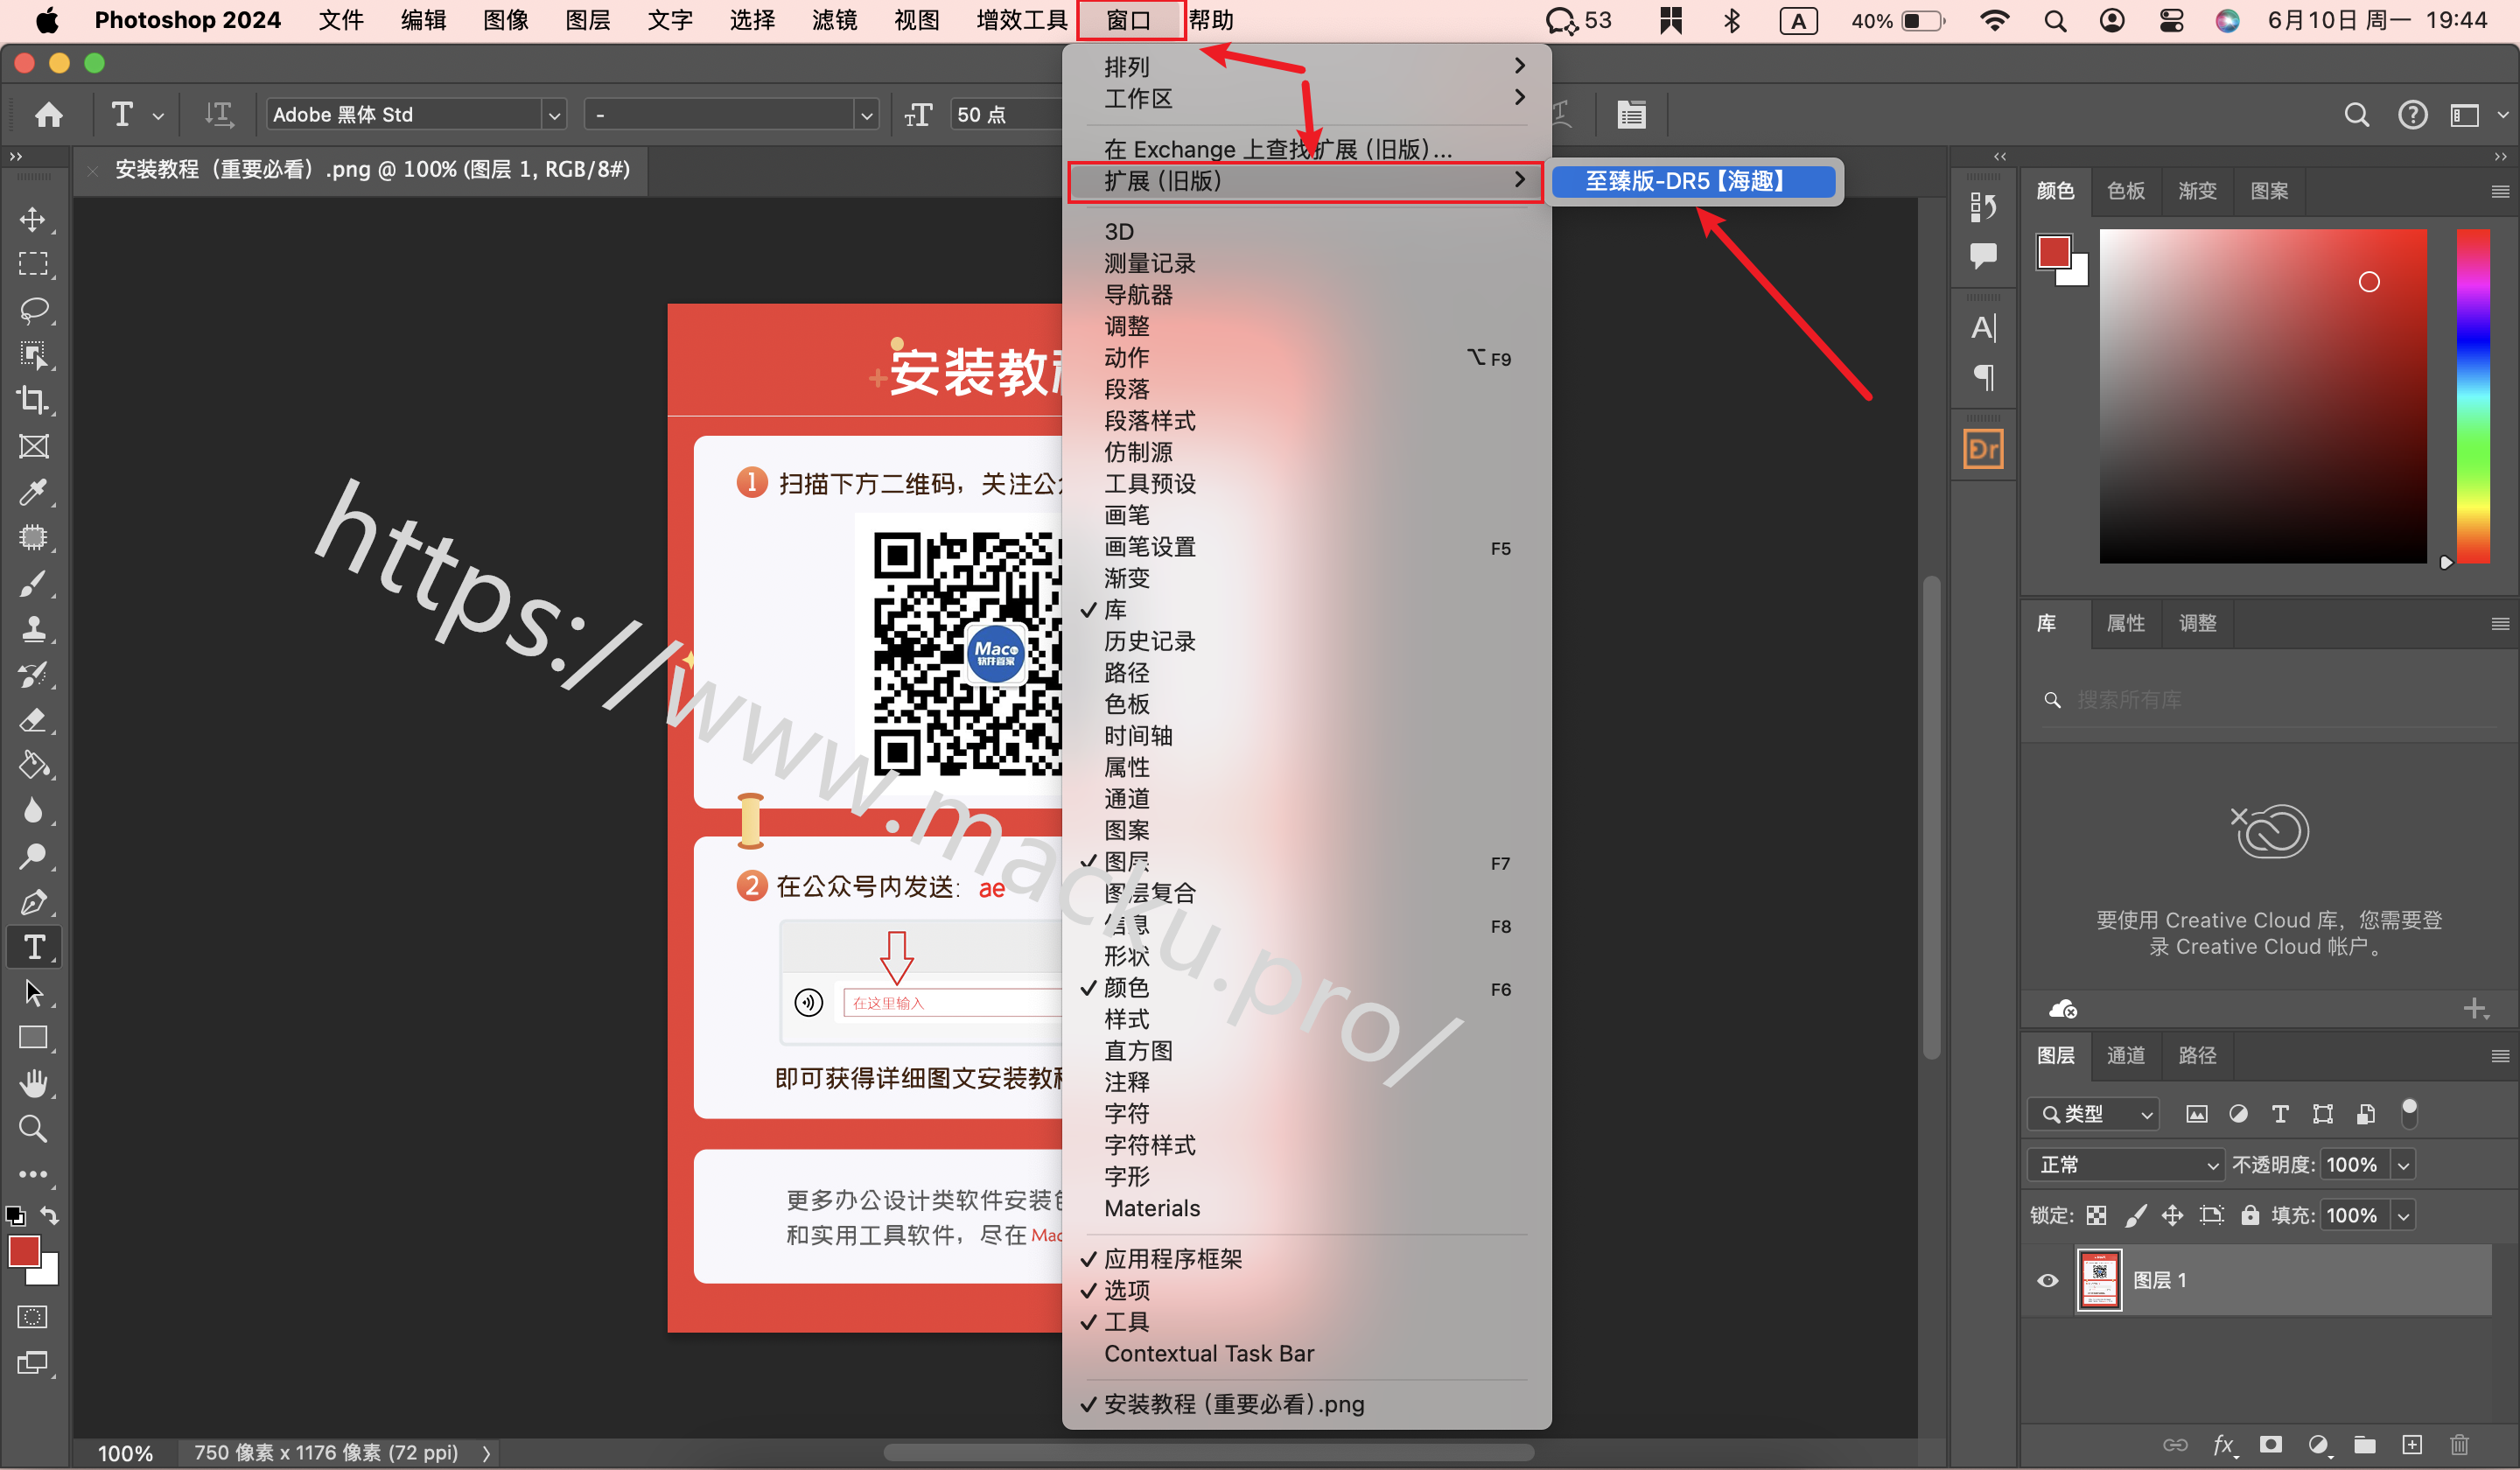
Task: Select the Frame tool
Action: tap(33, 446)
